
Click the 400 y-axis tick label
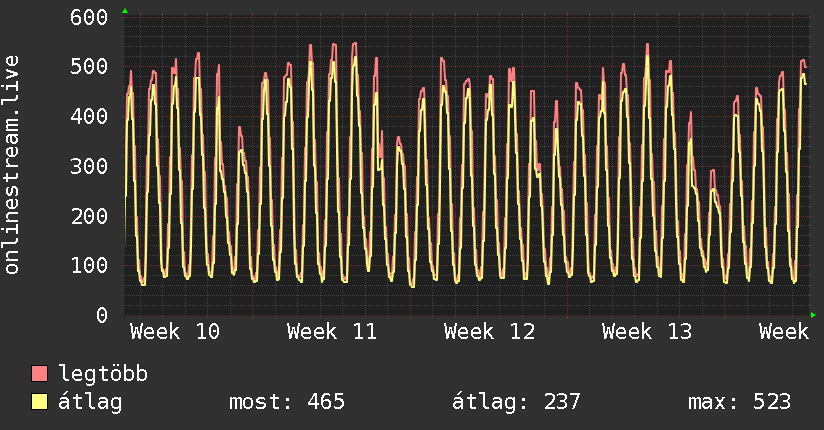point(89,116)
